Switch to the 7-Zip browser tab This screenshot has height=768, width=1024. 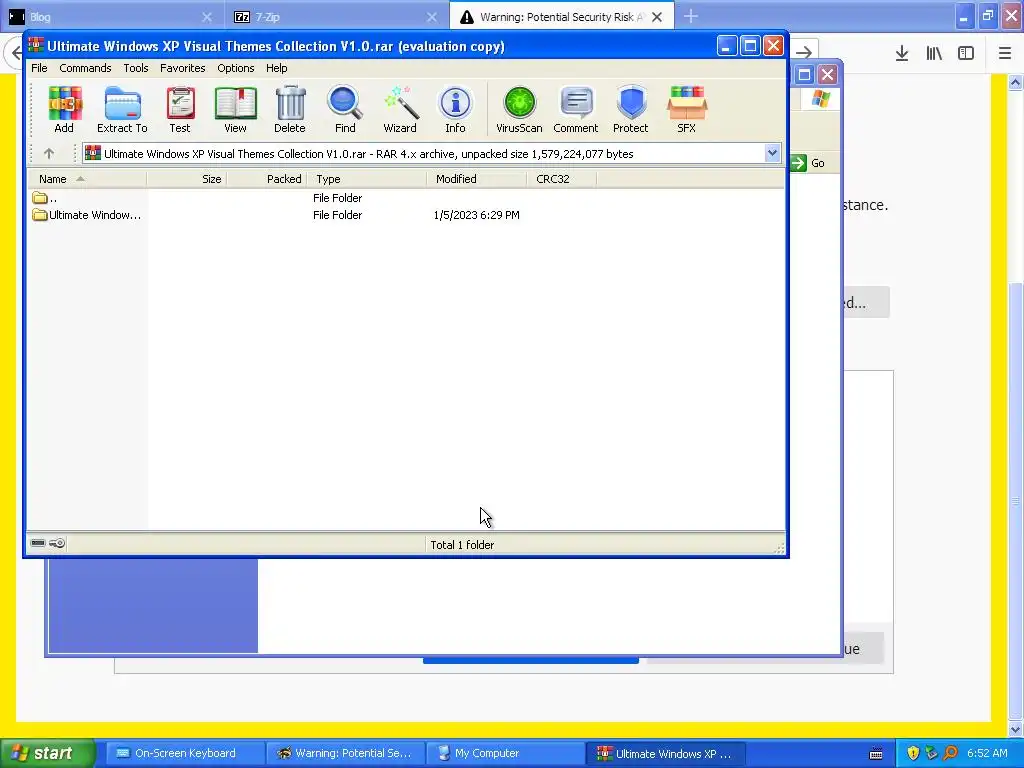[x=336, y=17]
